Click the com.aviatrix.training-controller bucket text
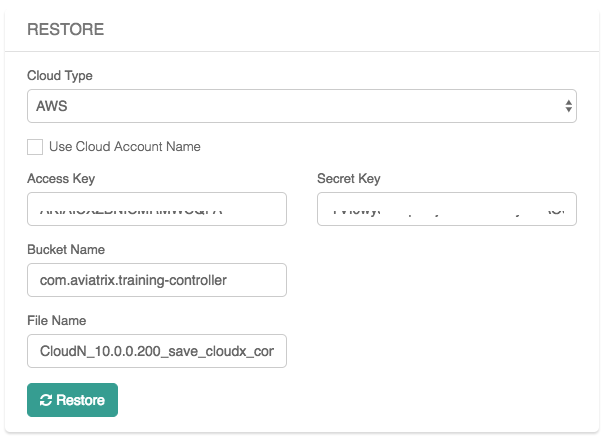The image size is (606, 440). tap(133, 280)
